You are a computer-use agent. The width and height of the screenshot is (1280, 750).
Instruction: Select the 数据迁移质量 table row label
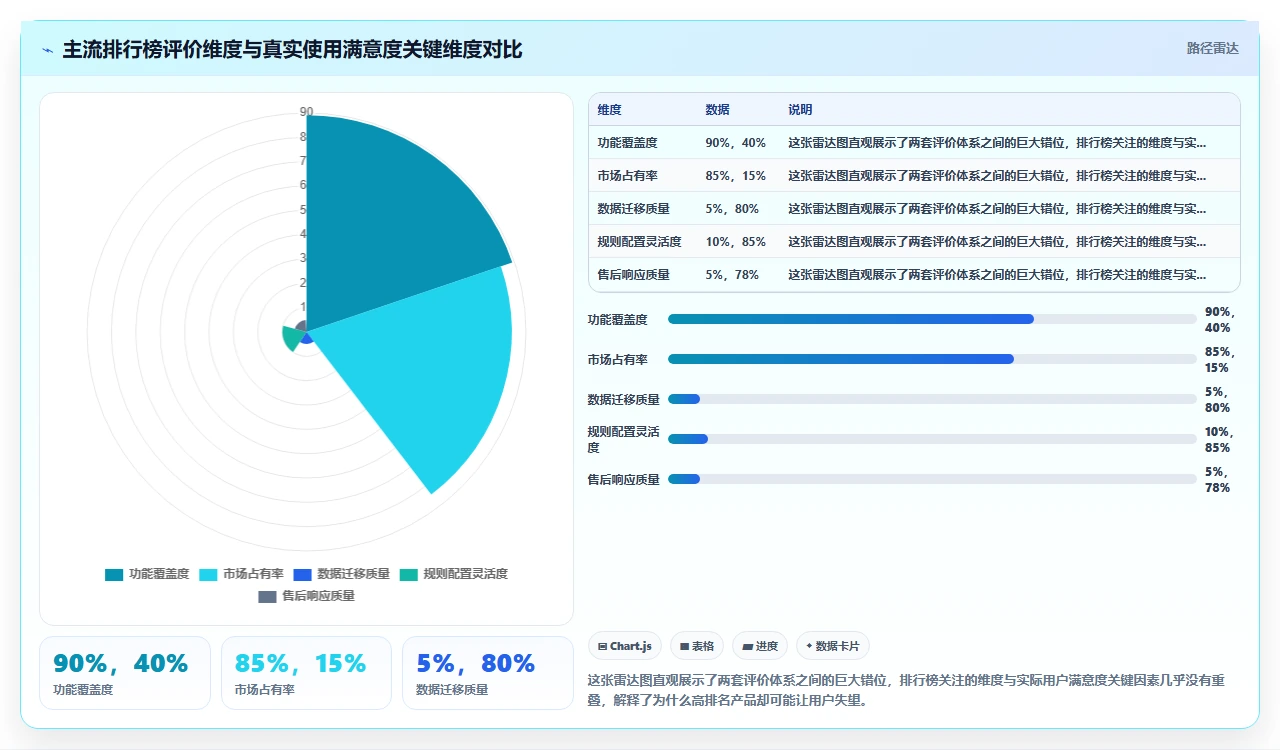(x=633, y=209)
